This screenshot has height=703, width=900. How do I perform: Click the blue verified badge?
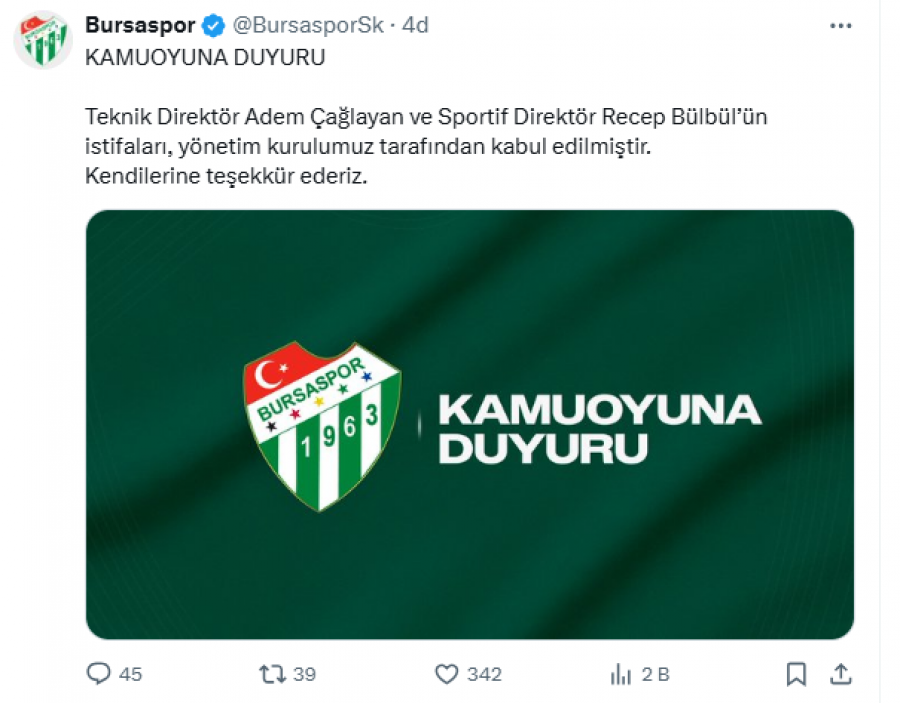(x=214, y=26)
